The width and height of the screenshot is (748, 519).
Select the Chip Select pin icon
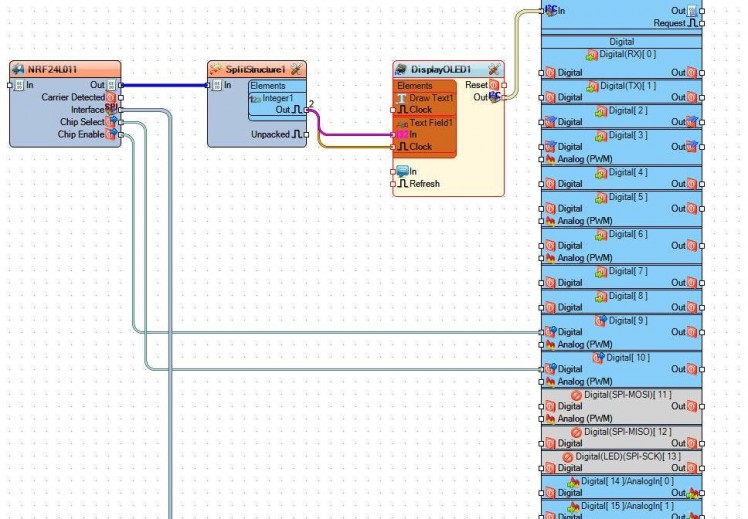111,122
